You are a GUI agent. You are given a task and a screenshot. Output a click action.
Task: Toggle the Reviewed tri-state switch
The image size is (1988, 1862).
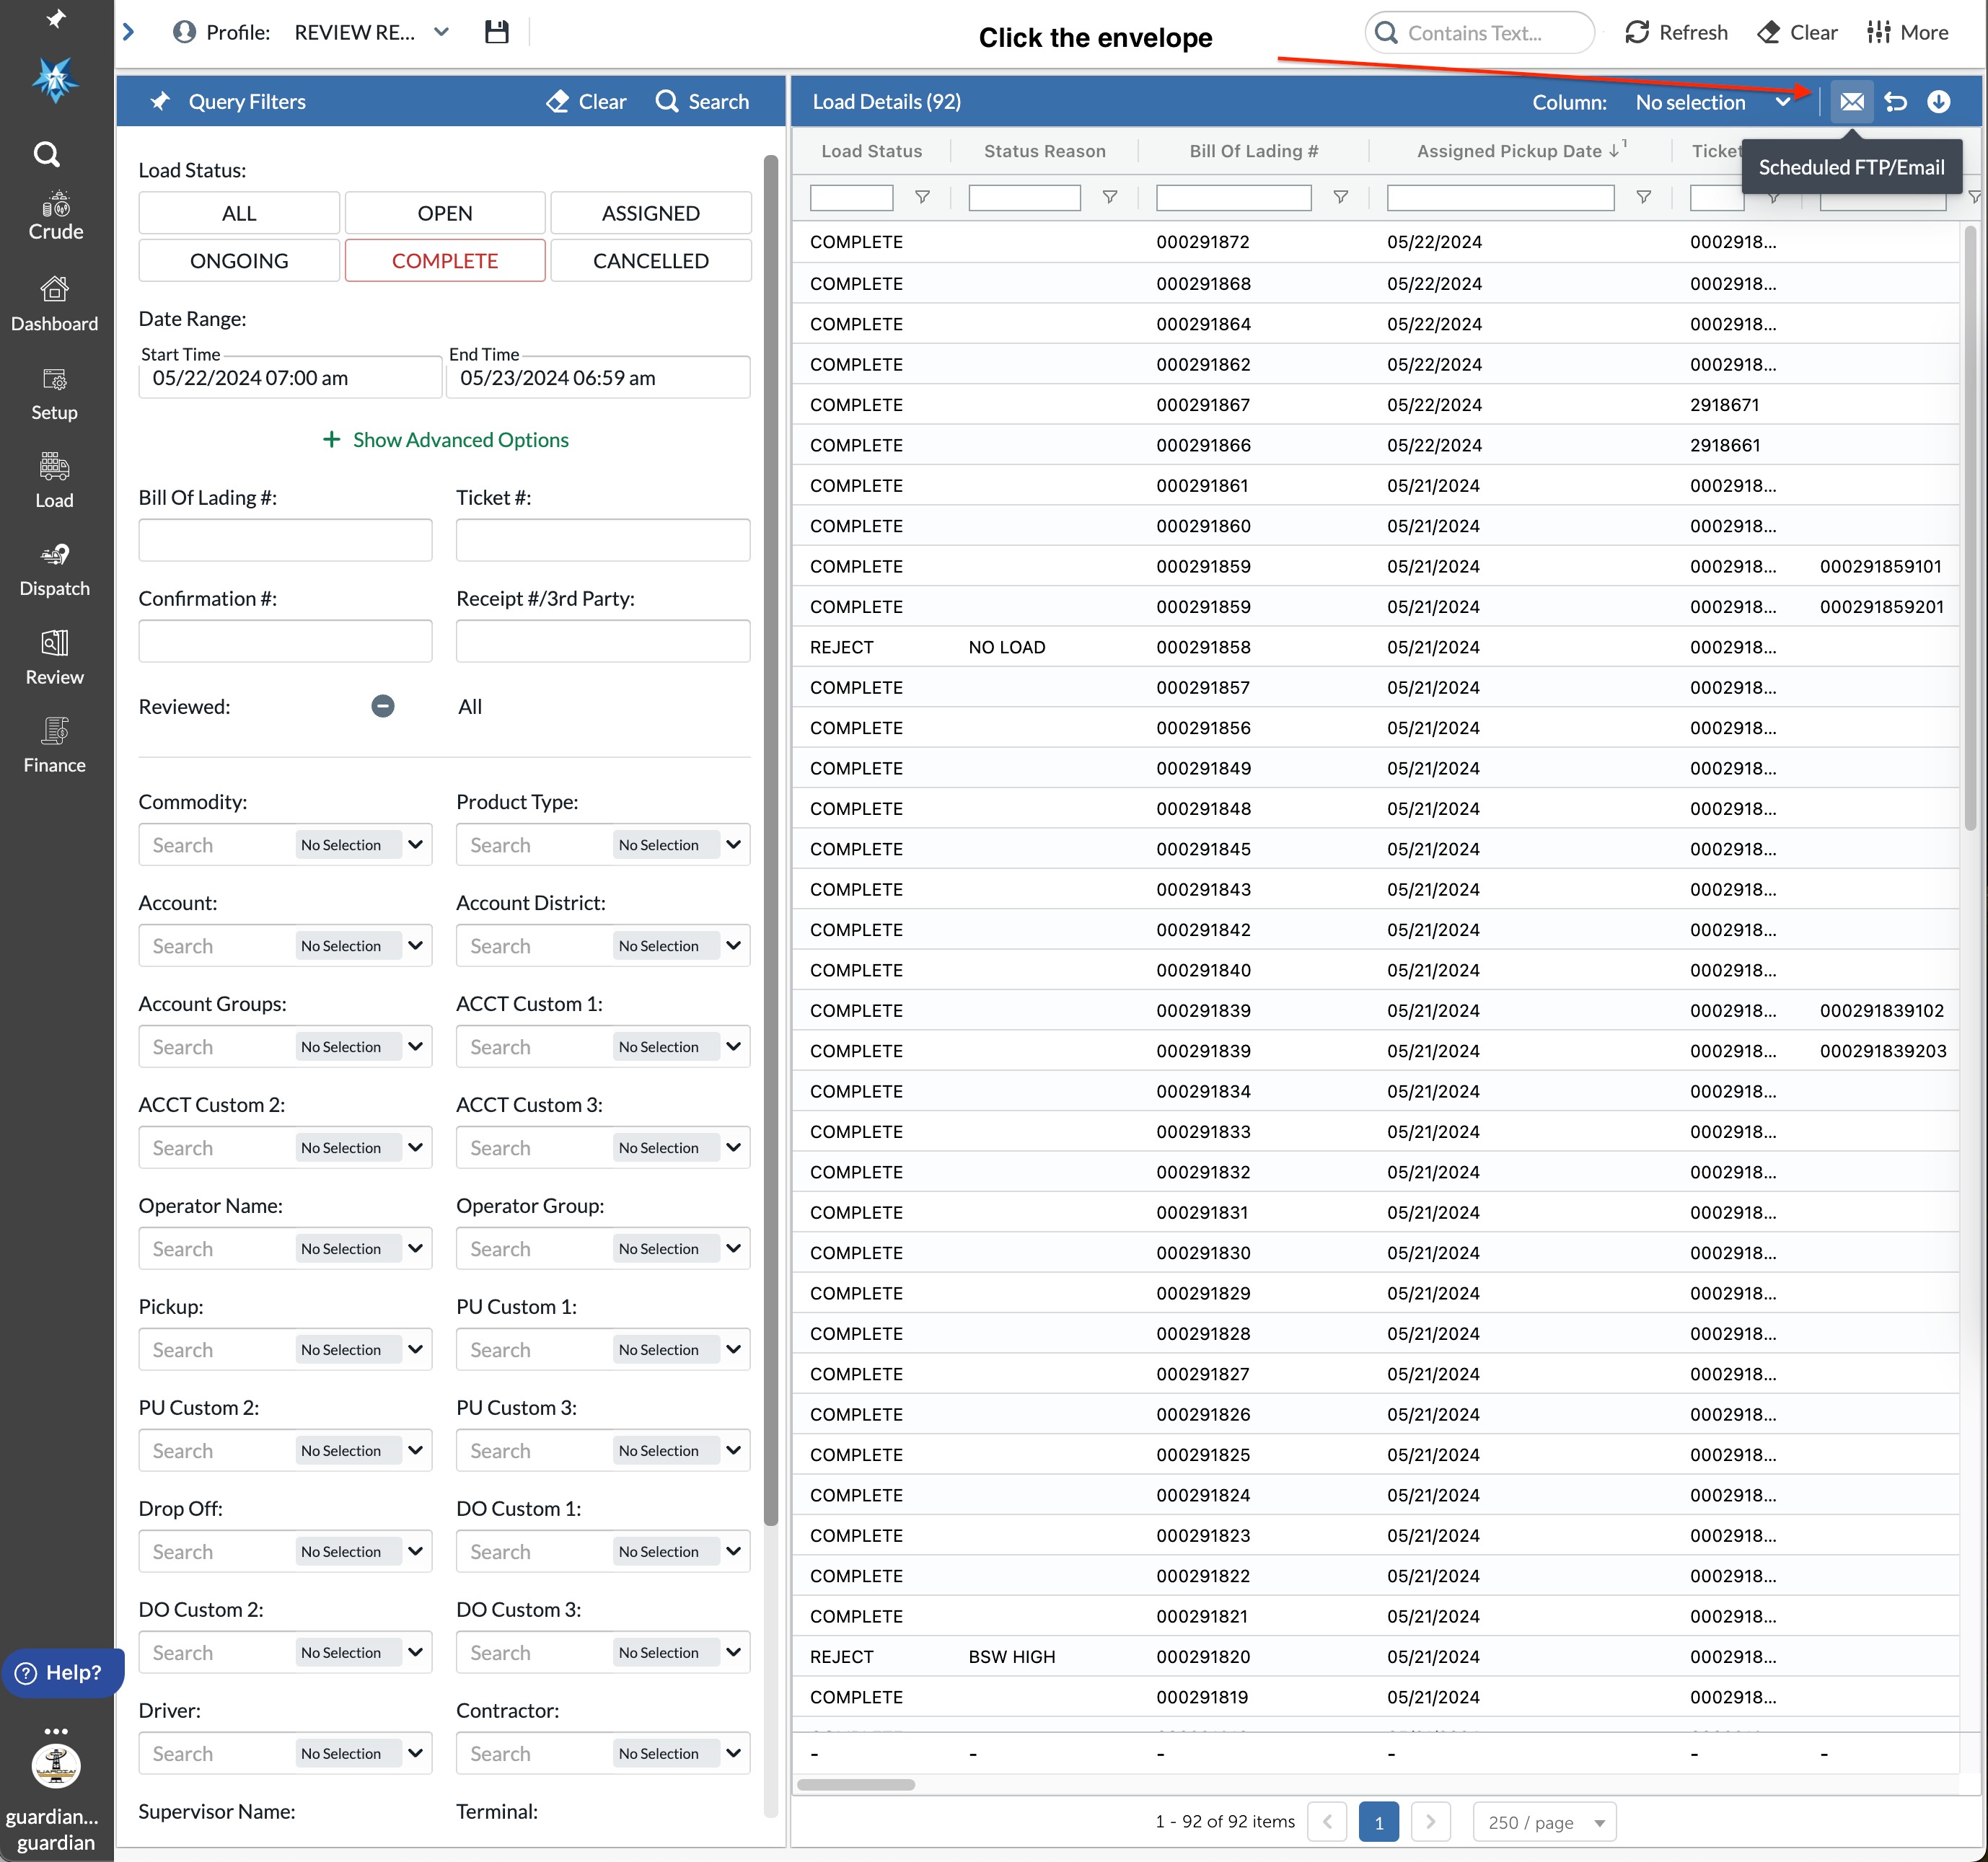pyautogui.click(x=383, y=706)
